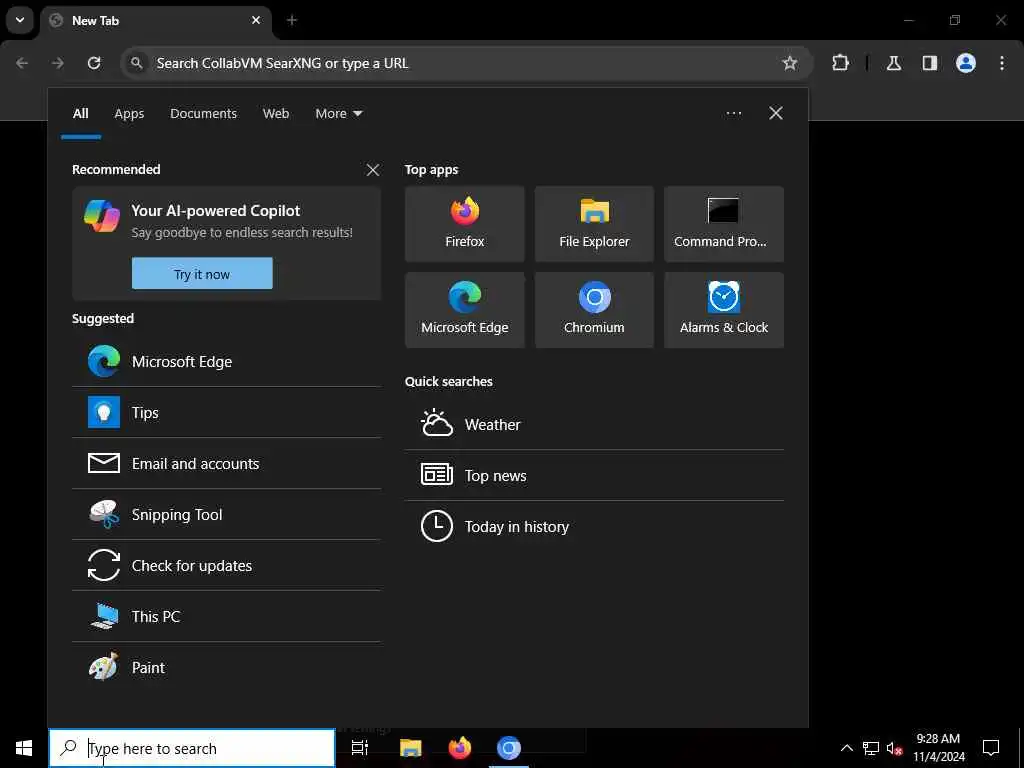The height and width of the screenshot is (768, 1024).
Task: Switch to the All search tab
Action: point(80,114)
